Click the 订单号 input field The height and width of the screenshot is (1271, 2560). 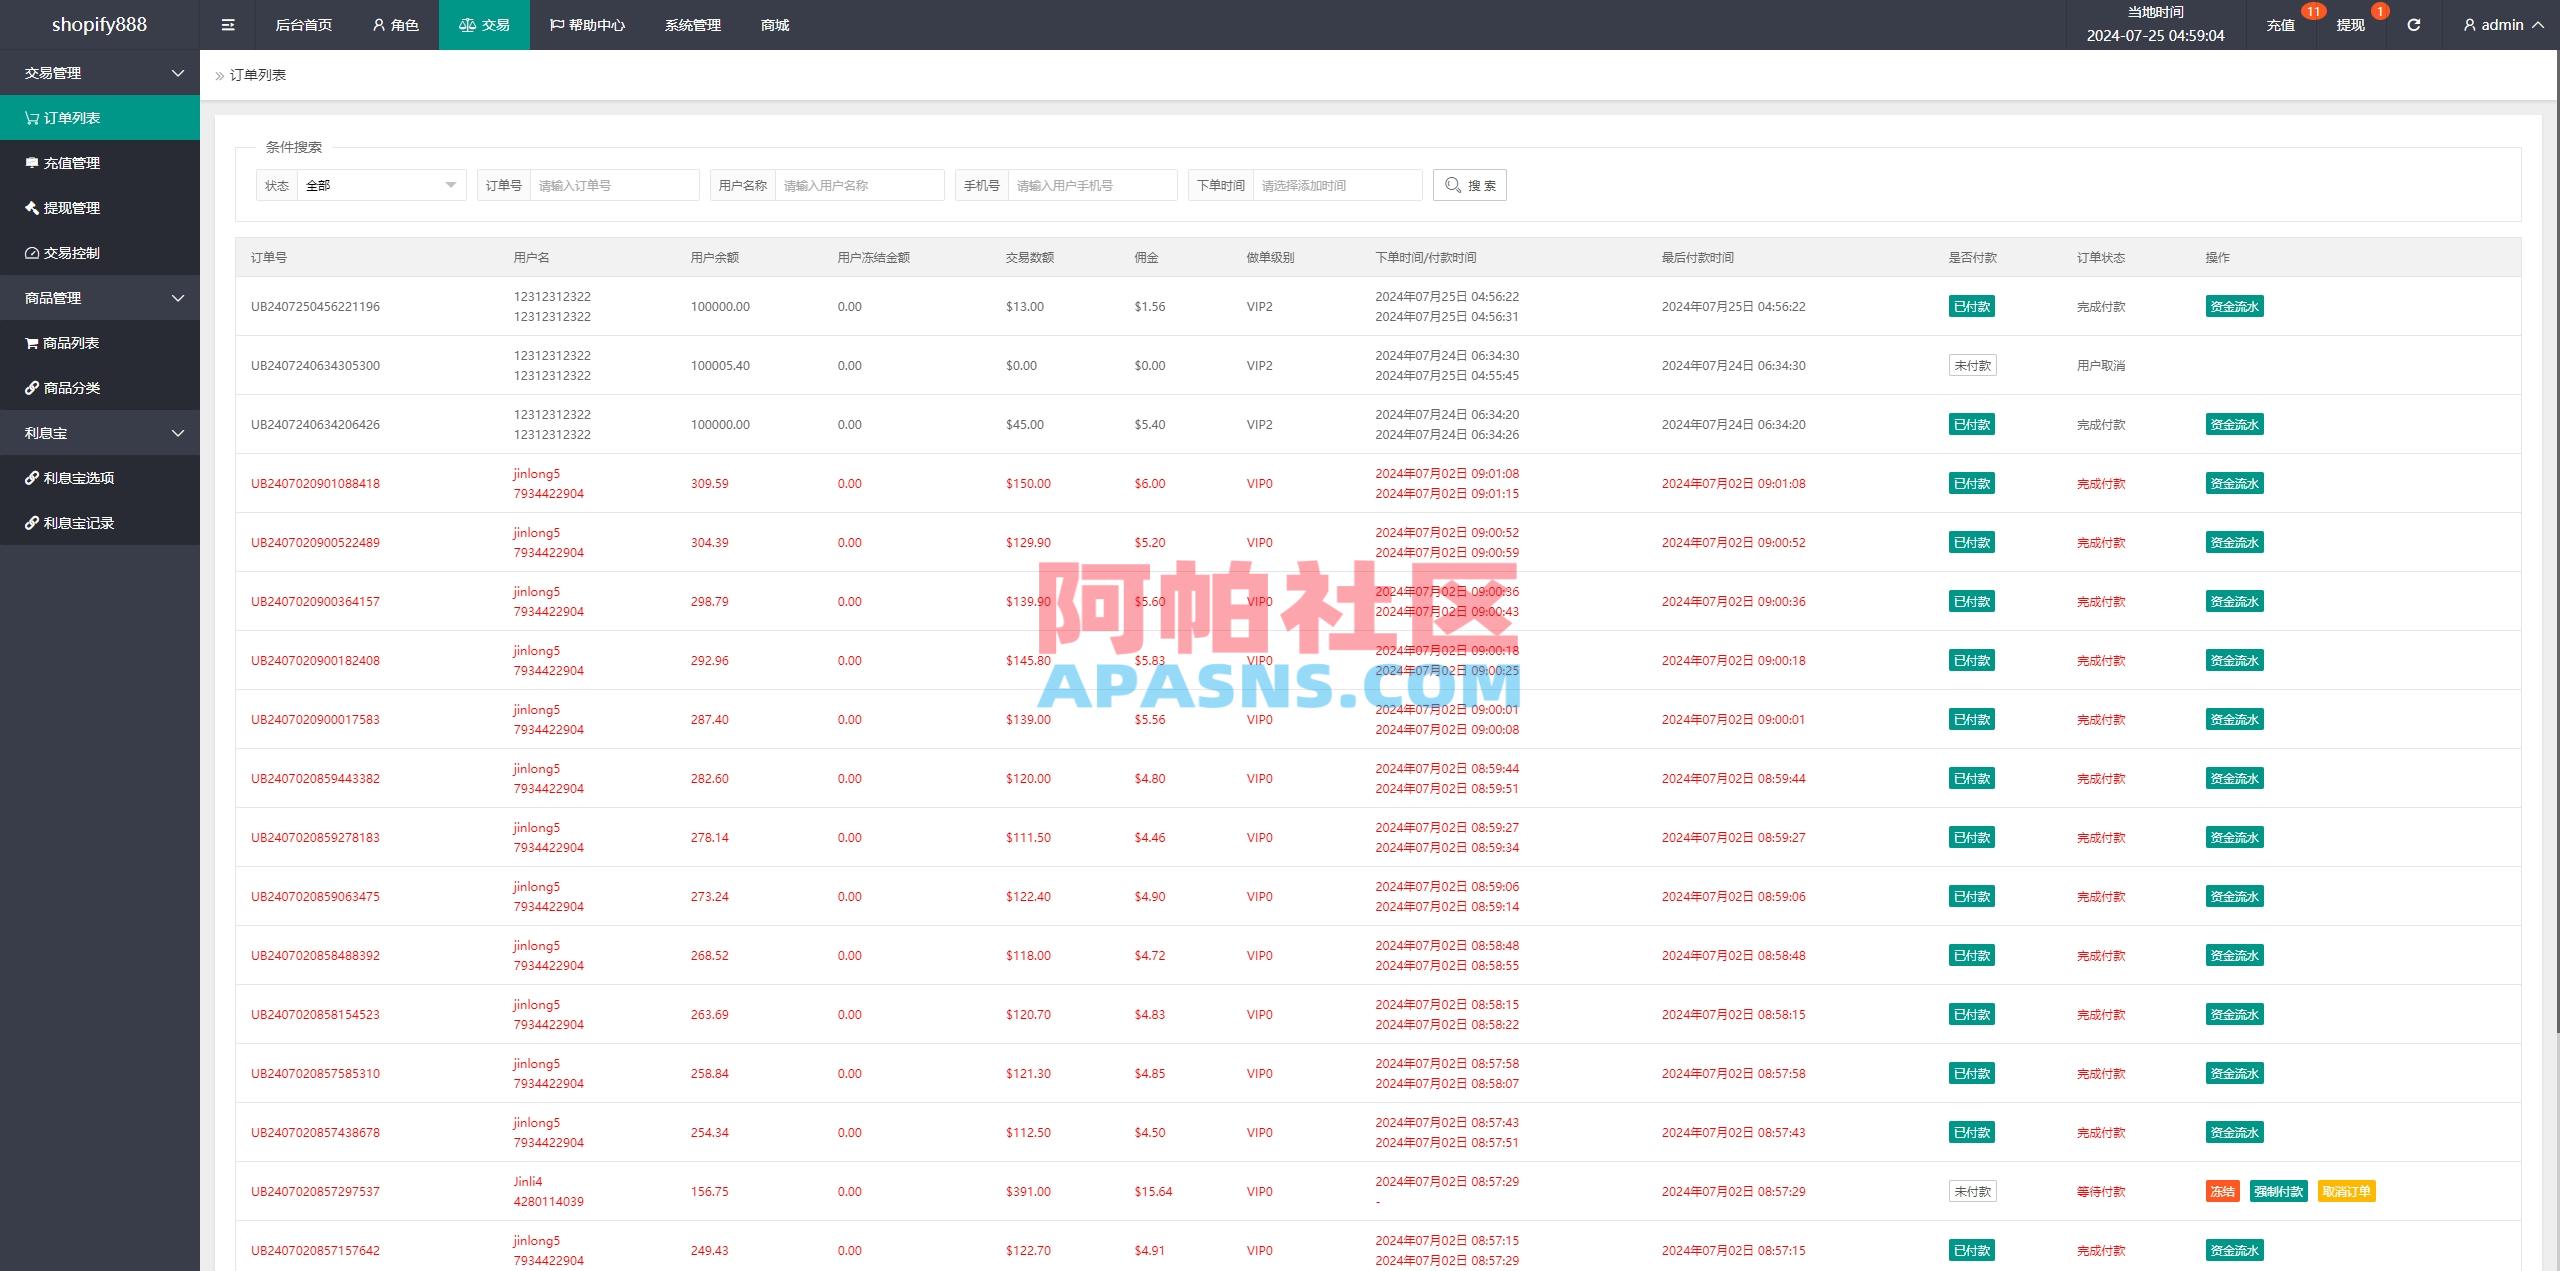(614, 184)
